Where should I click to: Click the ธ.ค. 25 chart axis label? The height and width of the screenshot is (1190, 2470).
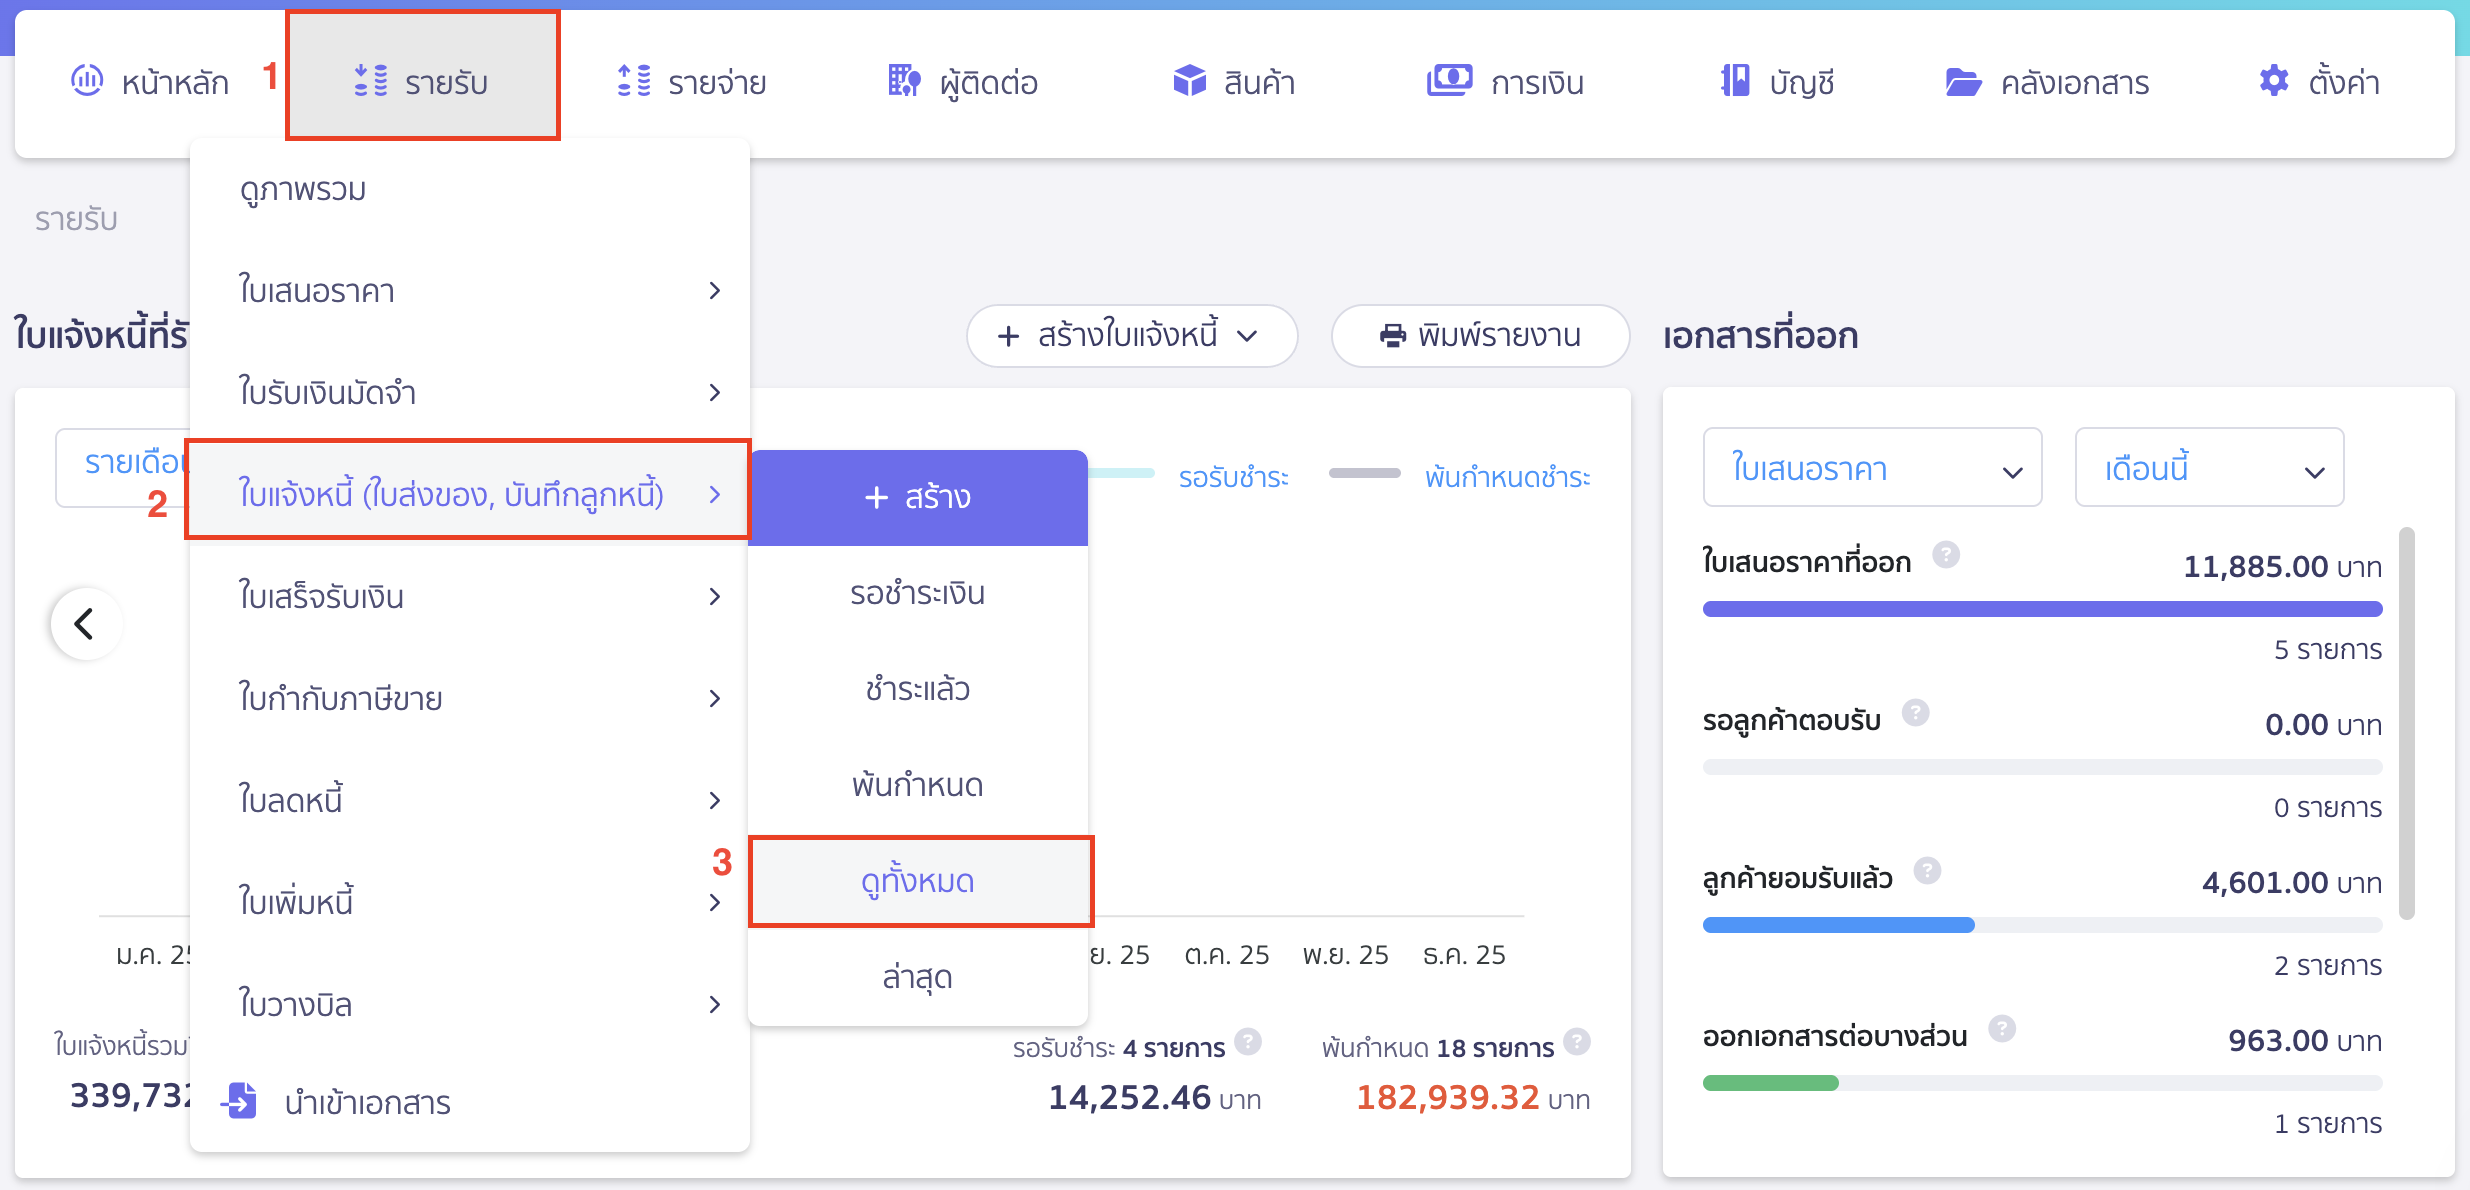click(x=1464, y=955)
